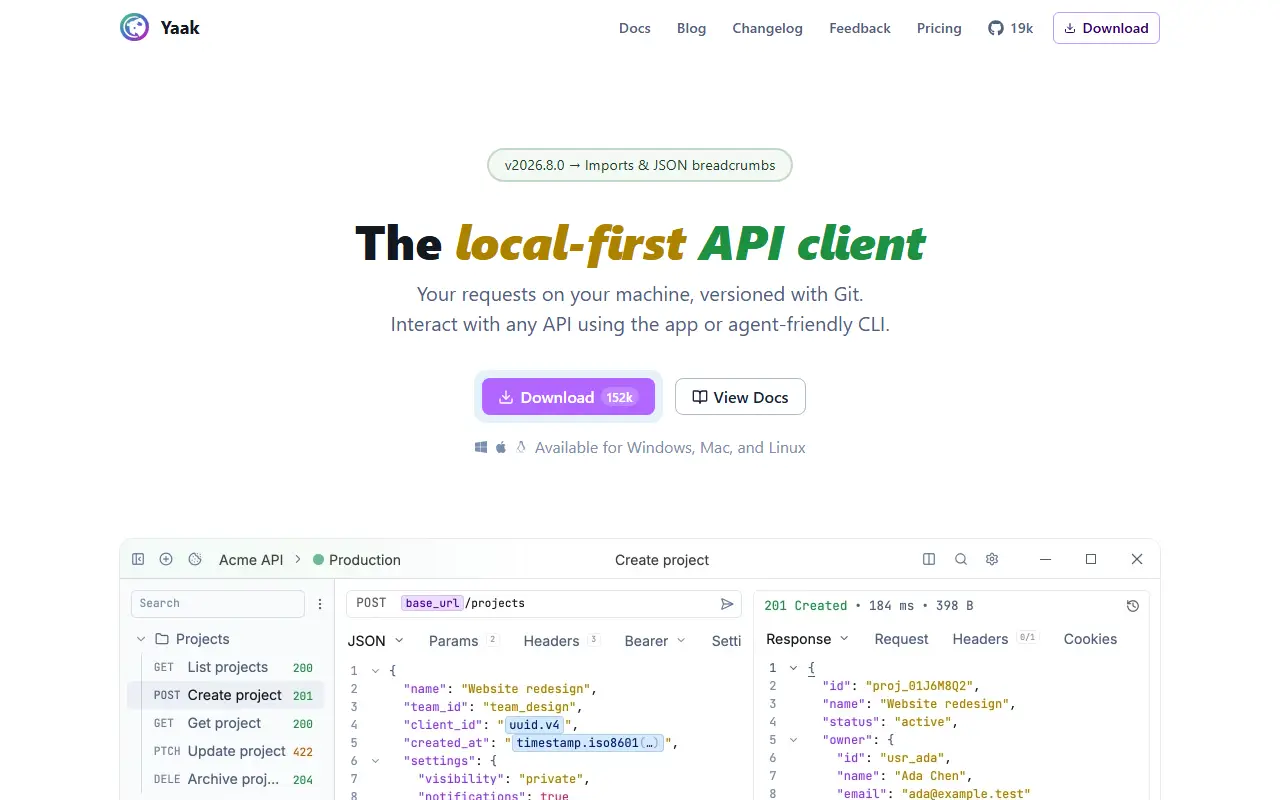Switch to the Params tab
Image resolution: width=1280 pixels, height=800 pixels.
click(x=463, y=640)
